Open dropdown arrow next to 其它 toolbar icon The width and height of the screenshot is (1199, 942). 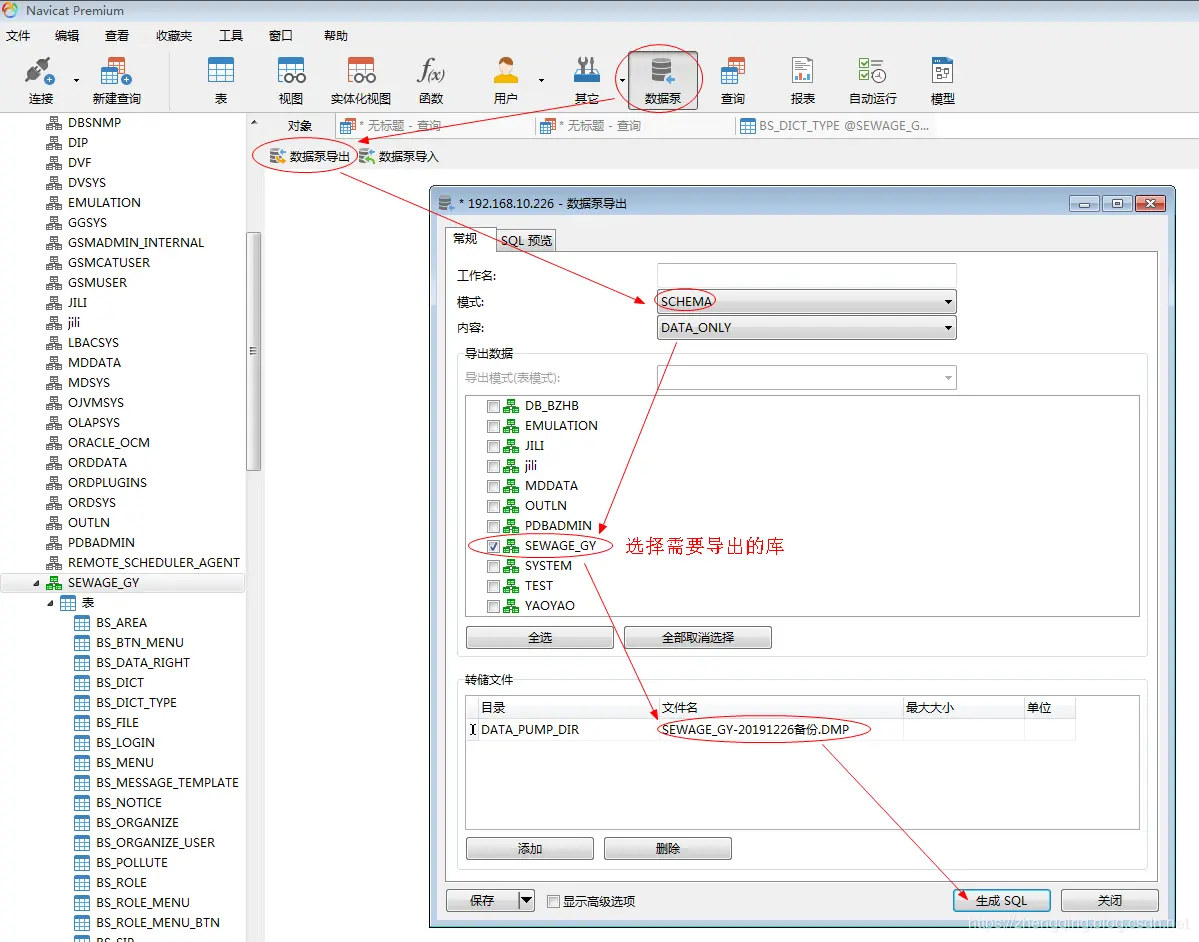[622, 80]
